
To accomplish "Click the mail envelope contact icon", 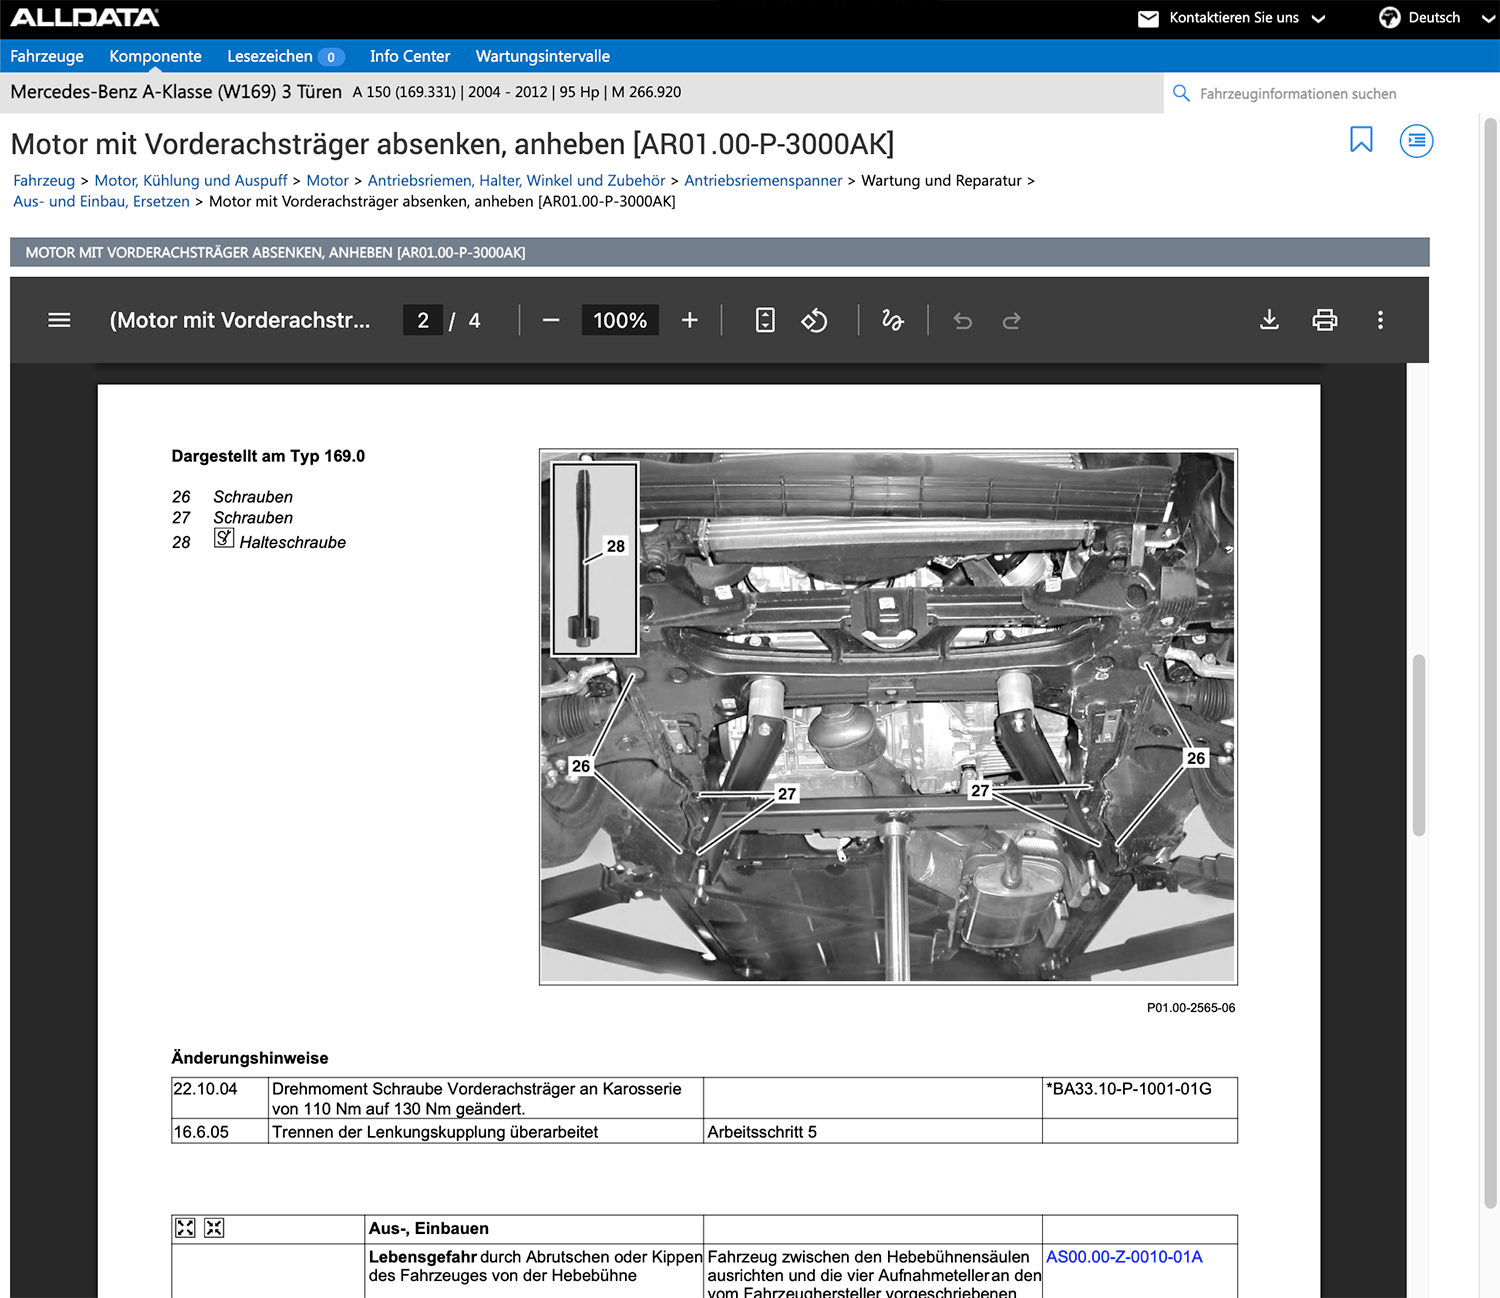I will click(x=1148, y=18).
